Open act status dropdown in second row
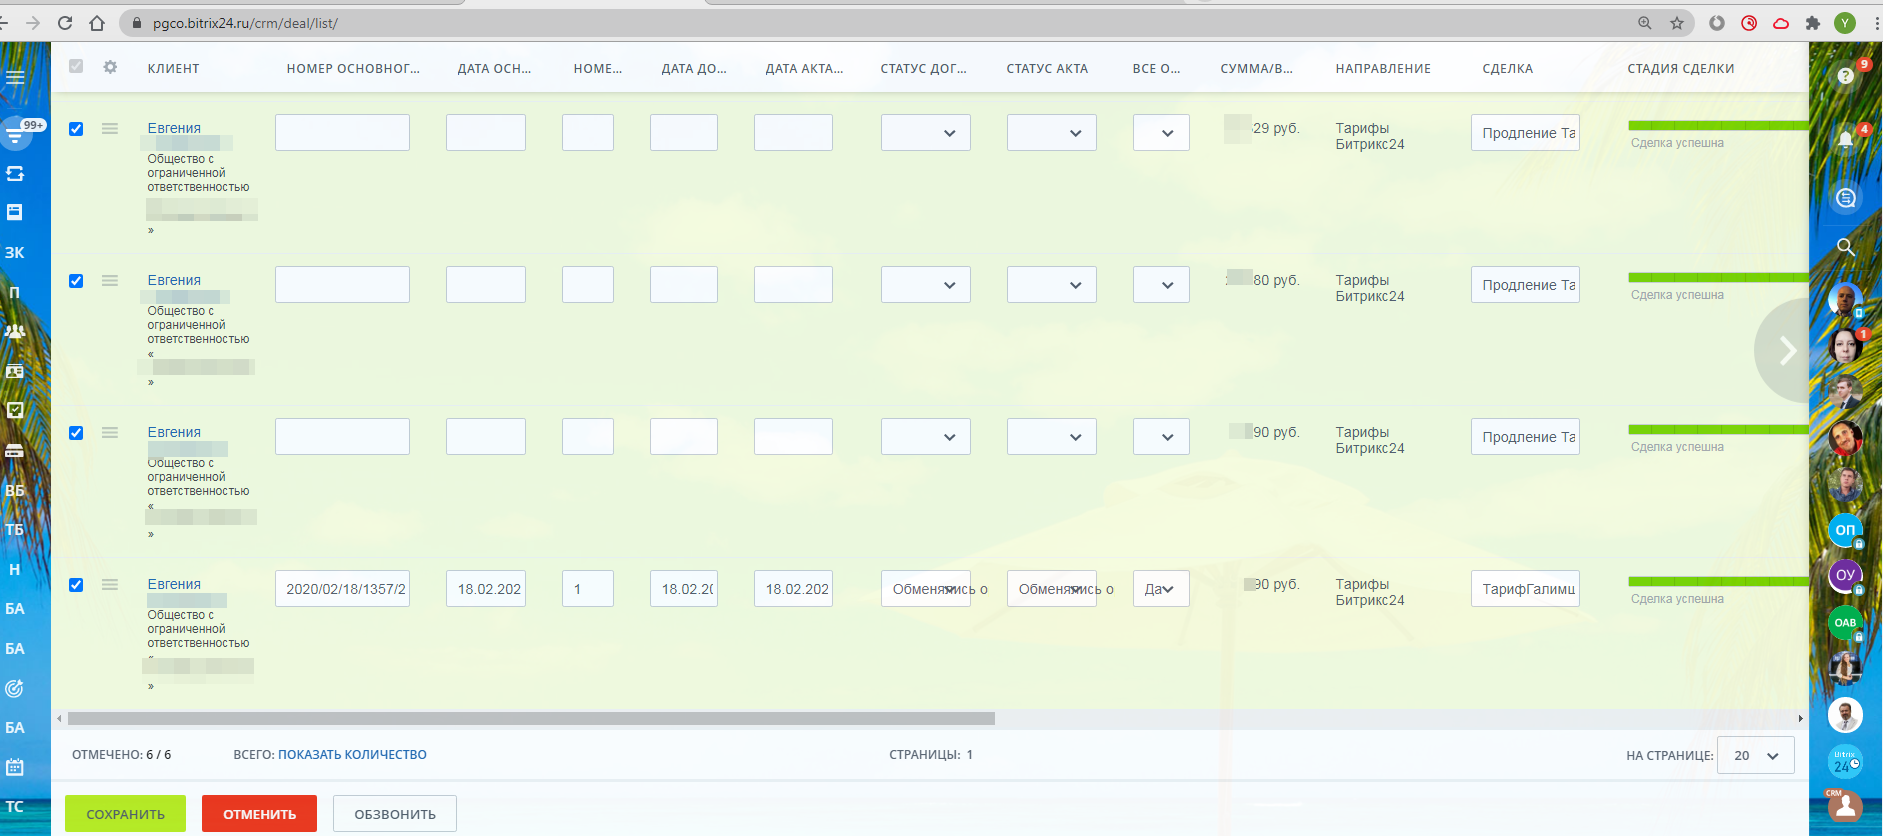The width and height of the screenshot is (1883, 836). click(1051, 285)
